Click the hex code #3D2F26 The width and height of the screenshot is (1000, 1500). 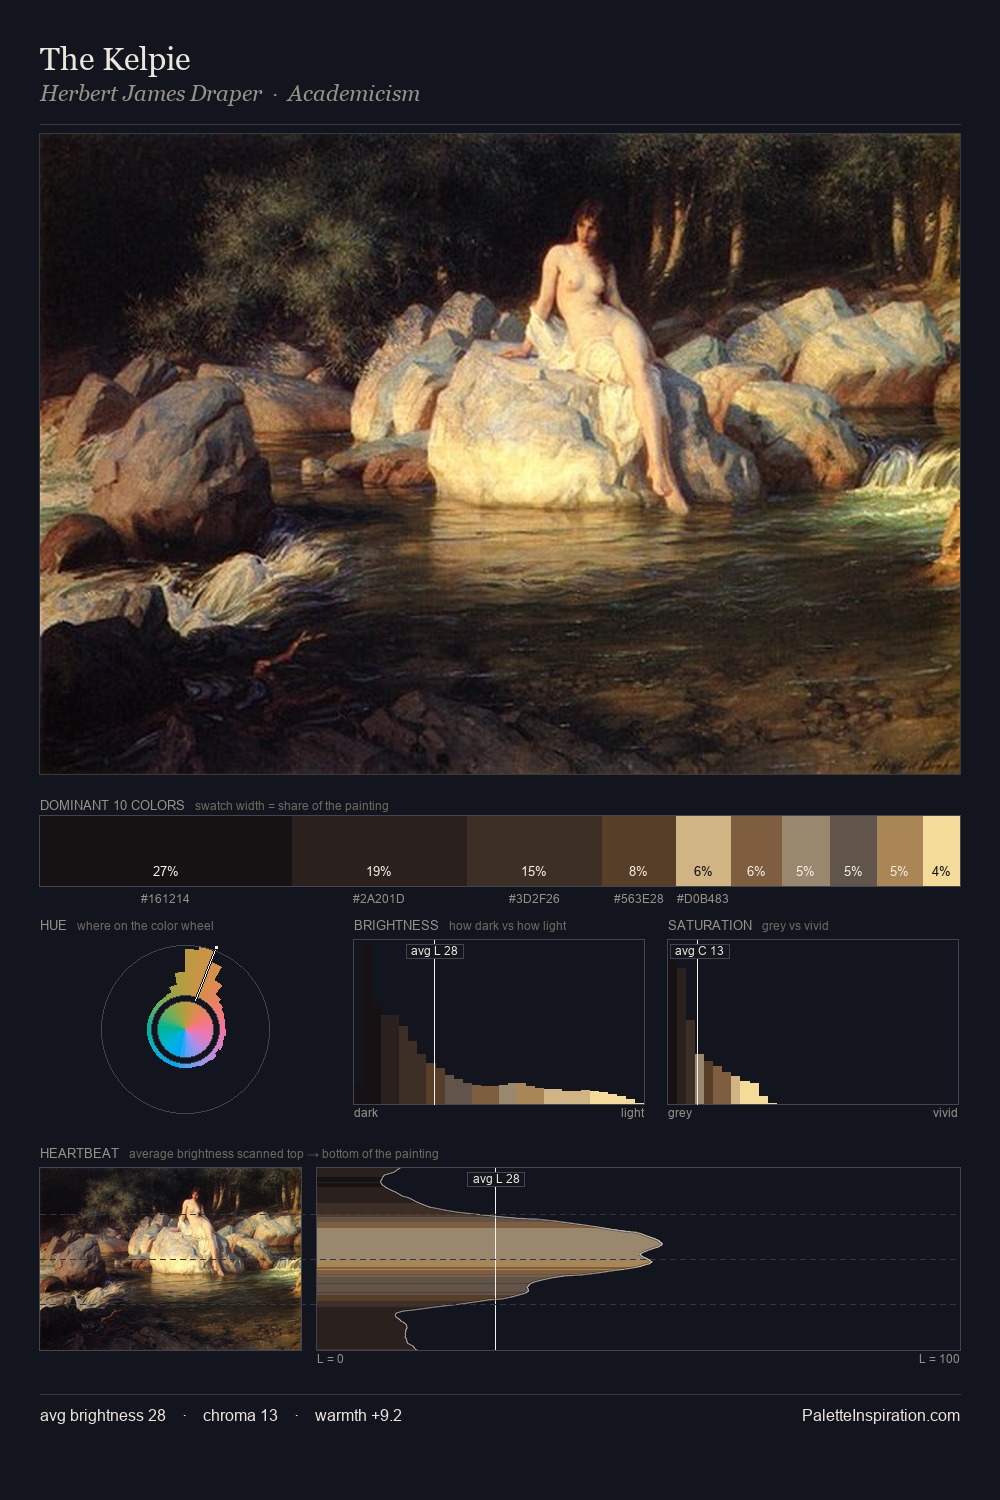(534, 899)
